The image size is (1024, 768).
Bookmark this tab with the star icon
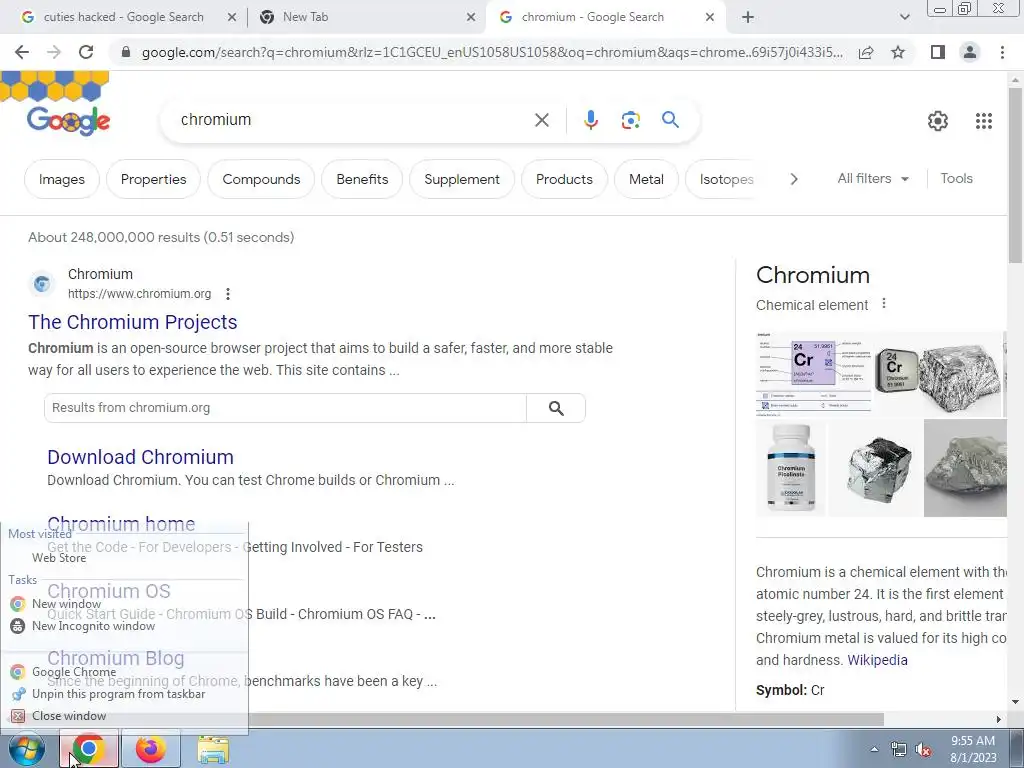click(898, 52)
